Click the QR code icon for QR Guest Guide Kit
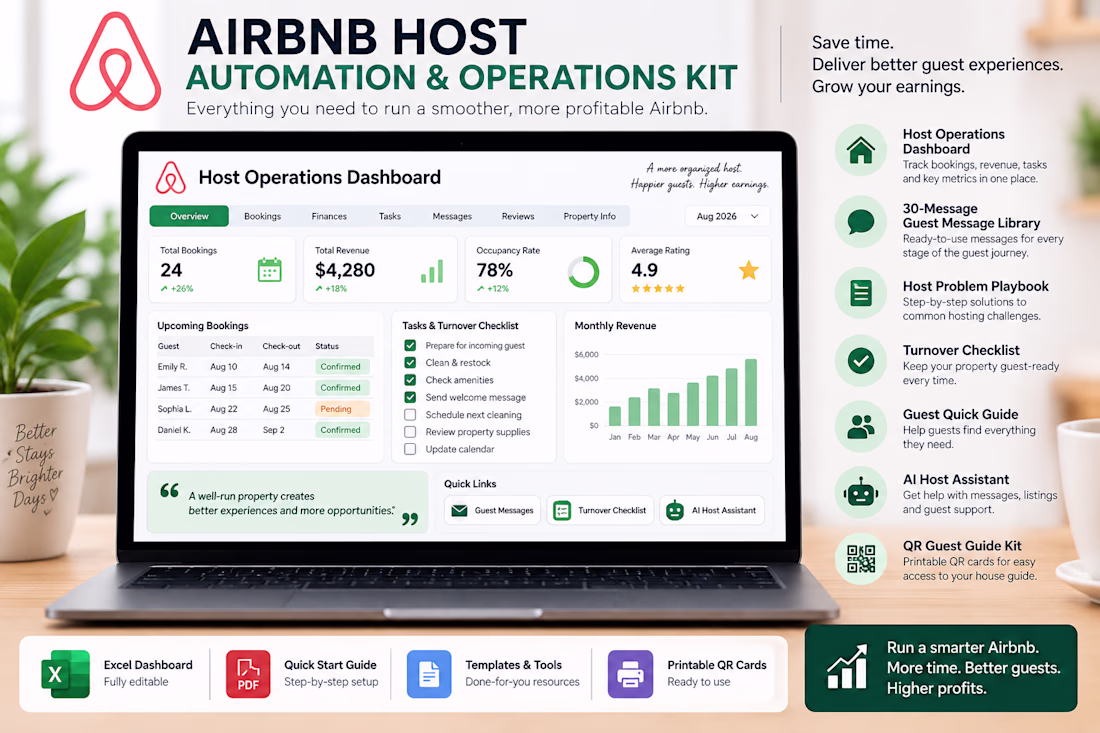 861,559
